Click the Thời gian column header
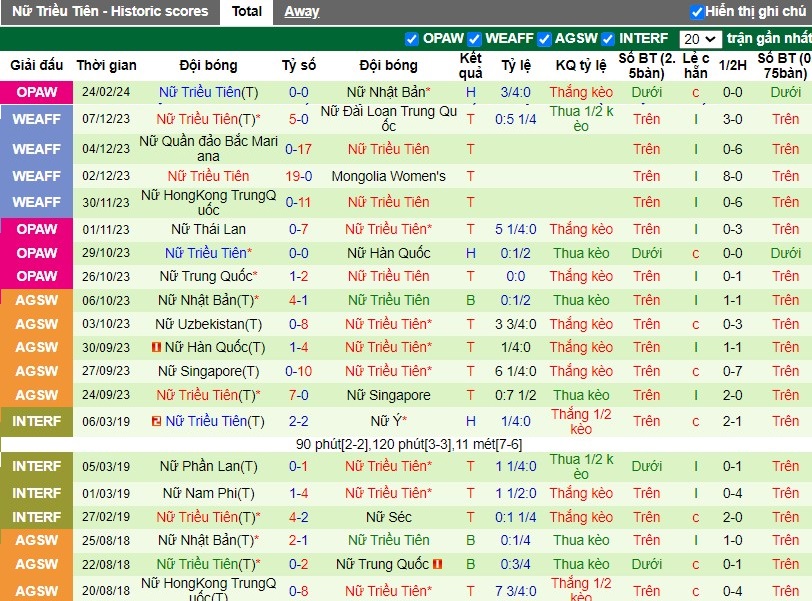The image size is (812, 601). 106,65
